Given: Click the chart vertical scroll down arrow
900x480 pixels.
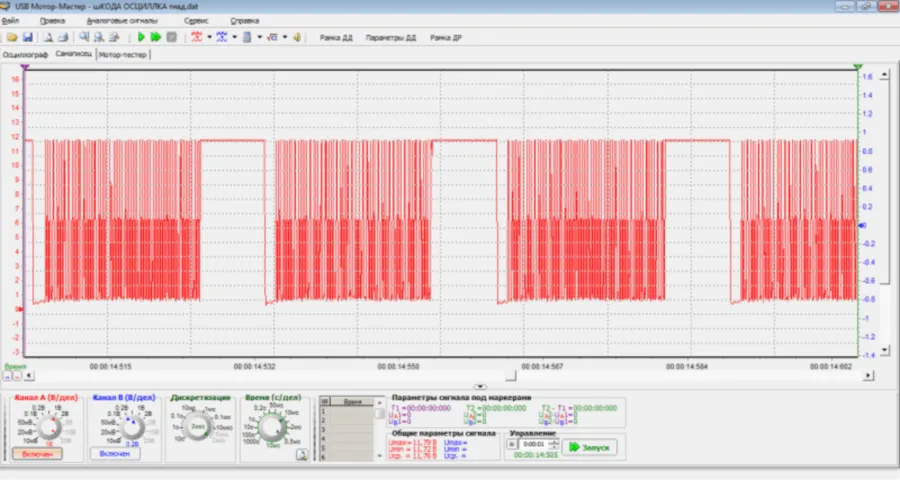Looking at the screenshot, I should click(x=884, y=349).
